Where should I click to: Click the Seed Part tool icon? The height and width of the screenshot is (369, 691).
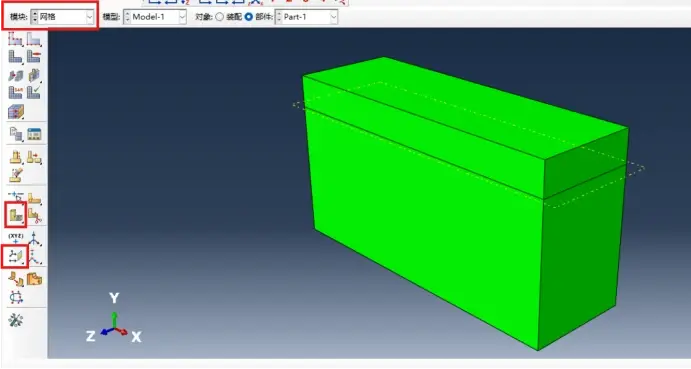pos(15,40)
